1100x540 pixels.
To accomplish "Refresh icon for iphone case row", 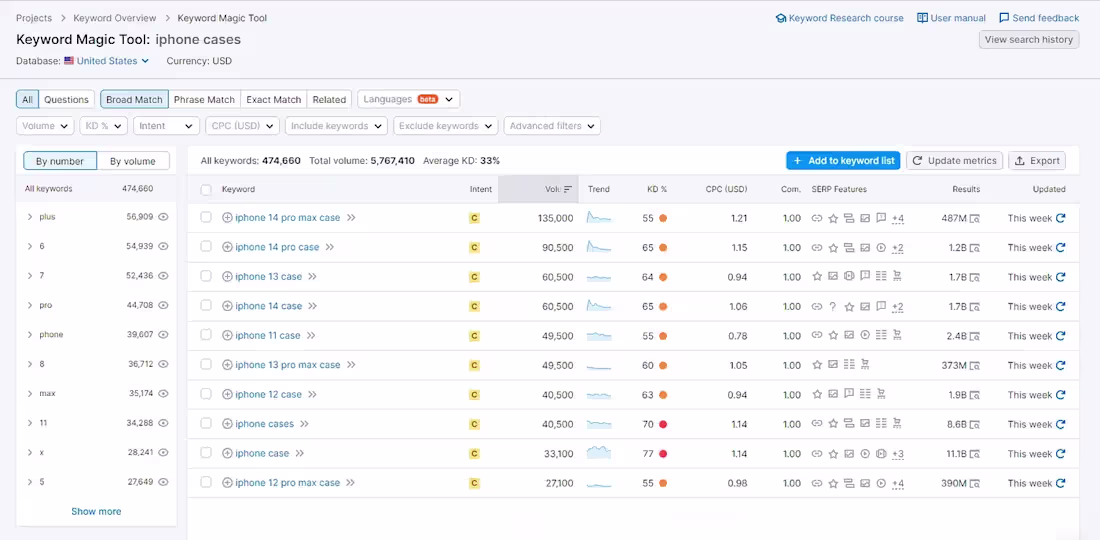I will tap(1060, 454).
